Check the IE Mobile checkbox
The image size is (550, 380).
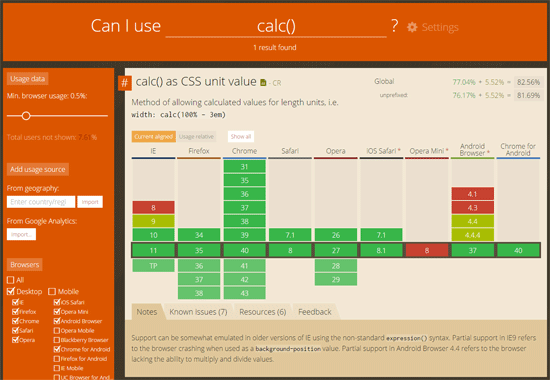click(x=57, y=368)
